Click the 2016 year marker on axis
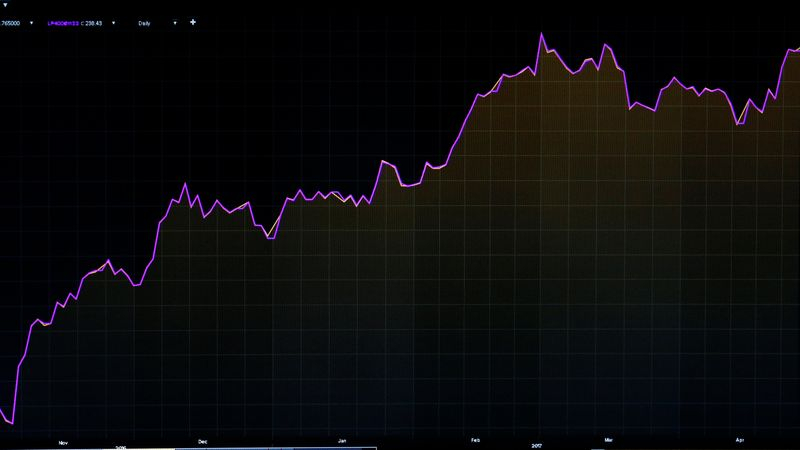800x450 pixels. pyautogui.click(x=120, y=447)
